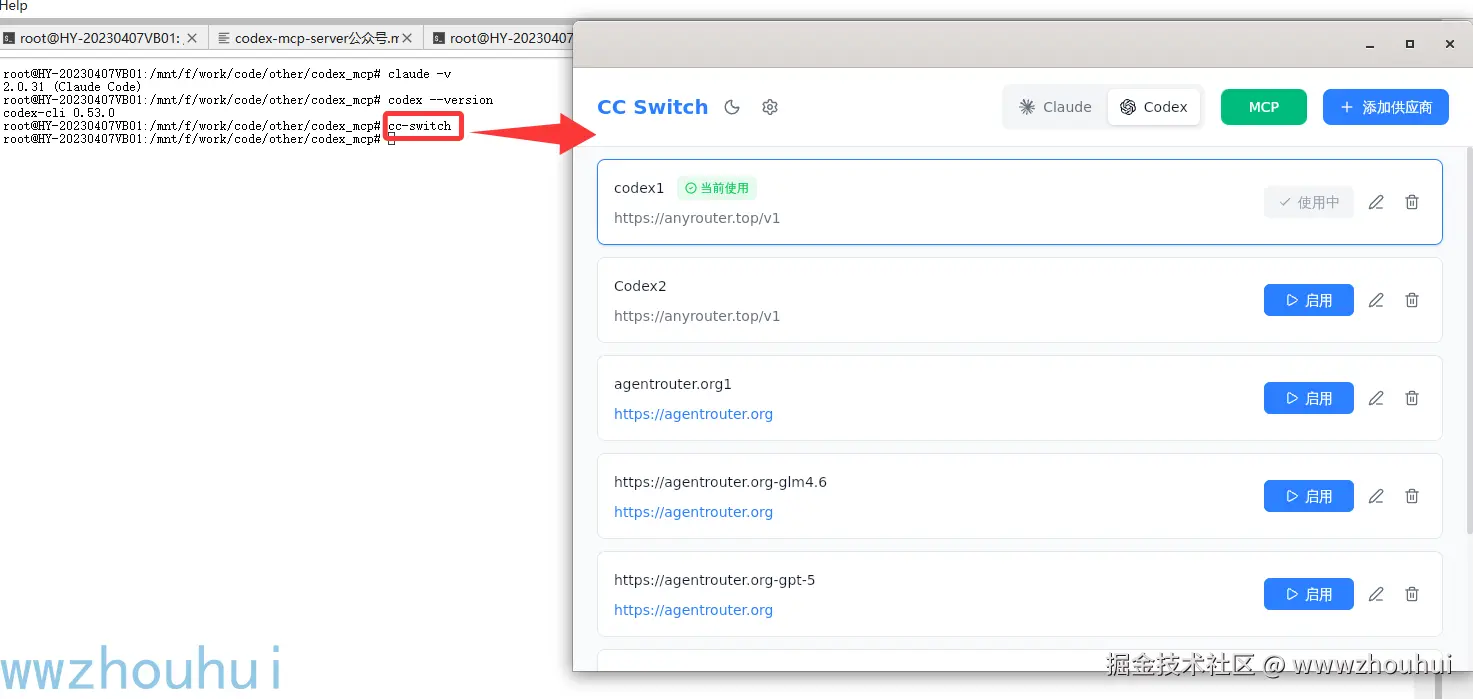Enable the Codex2 provider
Screen dimensions: 1473x699
tap(1309, 300)
